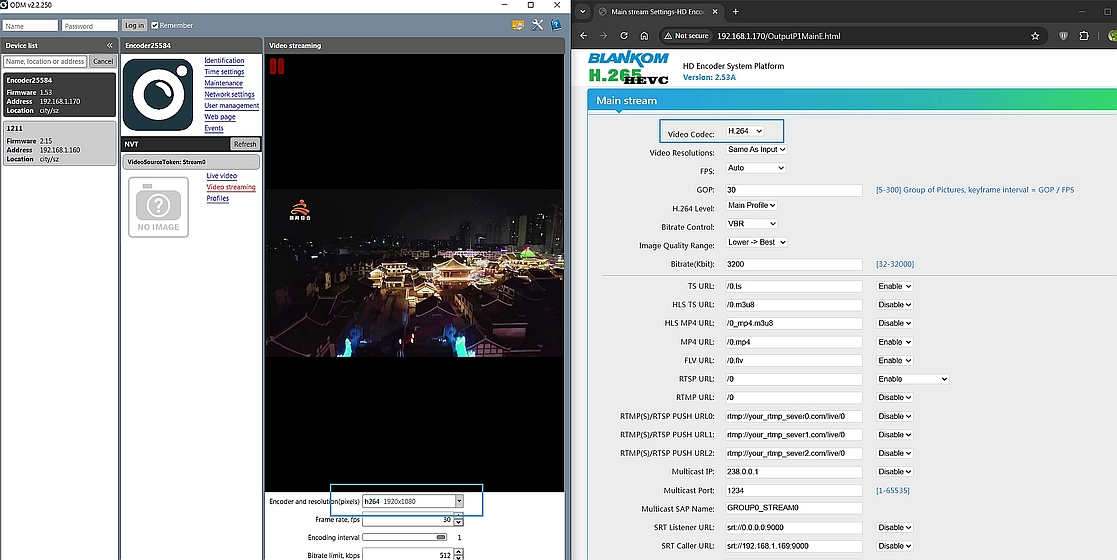The image size is (1117, 560).
Task: Open the help book icon in ODM
Action: pos(556,25)
